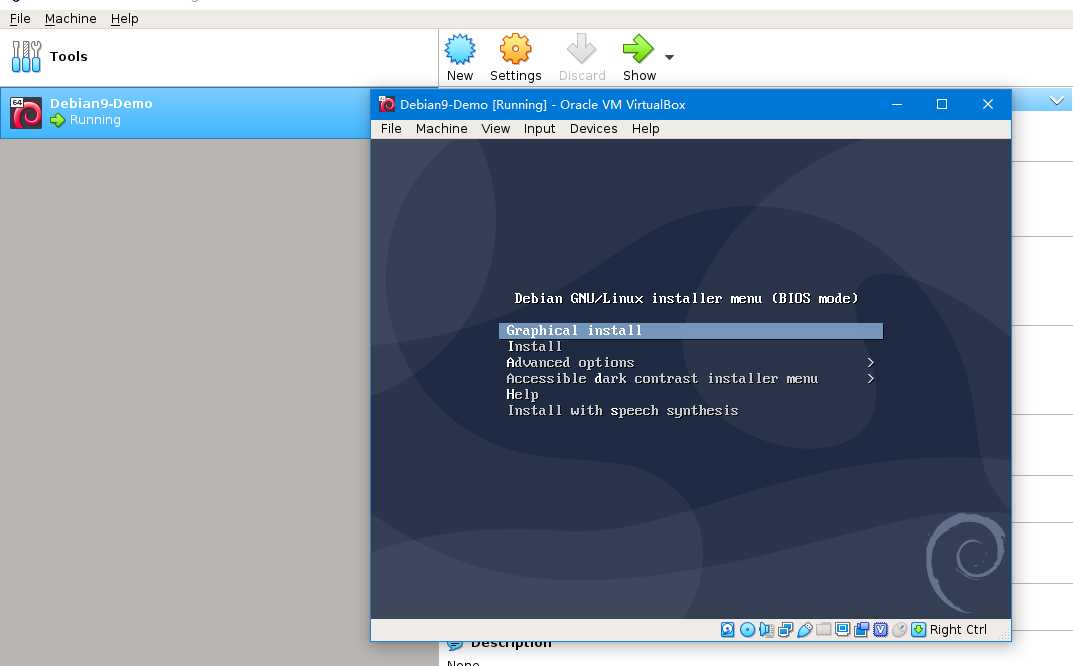The width and height of the screenshot is (1073, 666).
Task: Click the Right Ctrl host key label
Action: coord(958,630)
